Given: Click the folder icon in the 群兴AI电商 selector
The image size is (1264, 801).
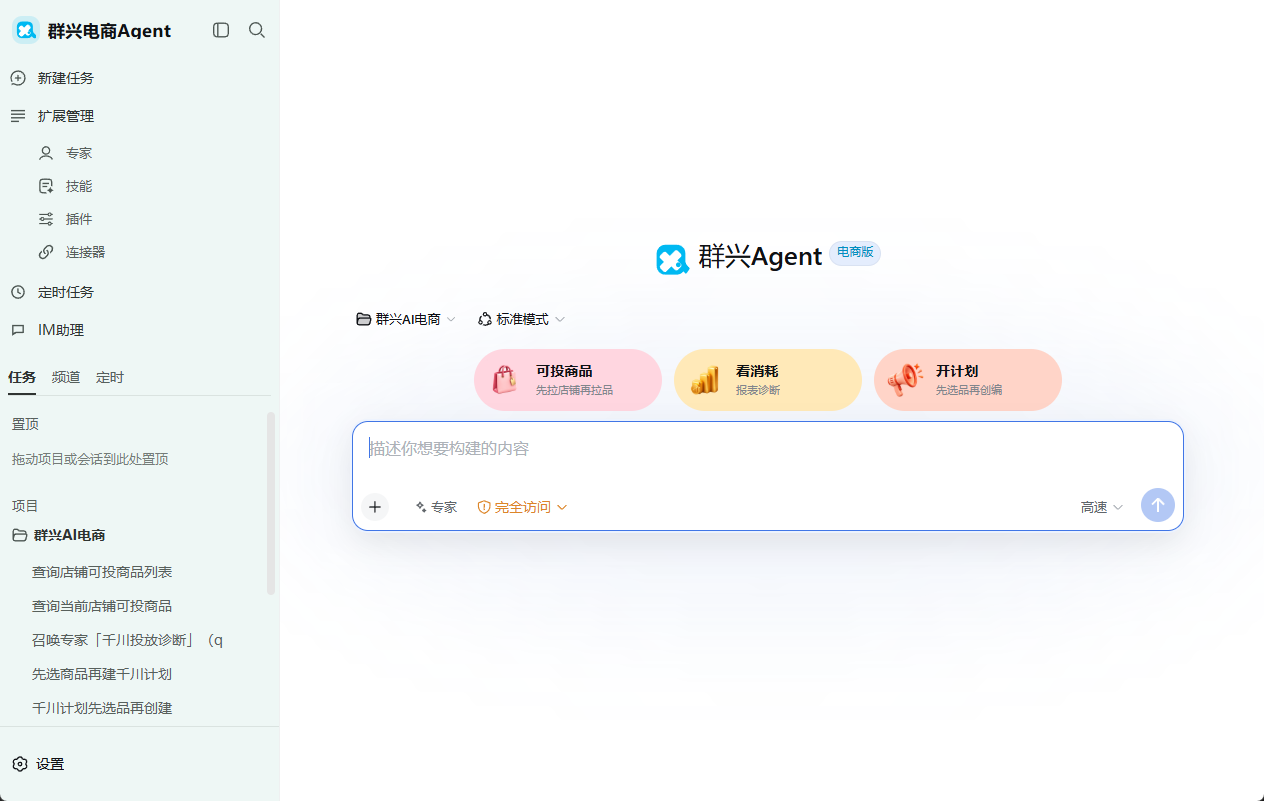Looking at the screenshot, I should pos(364,319).
